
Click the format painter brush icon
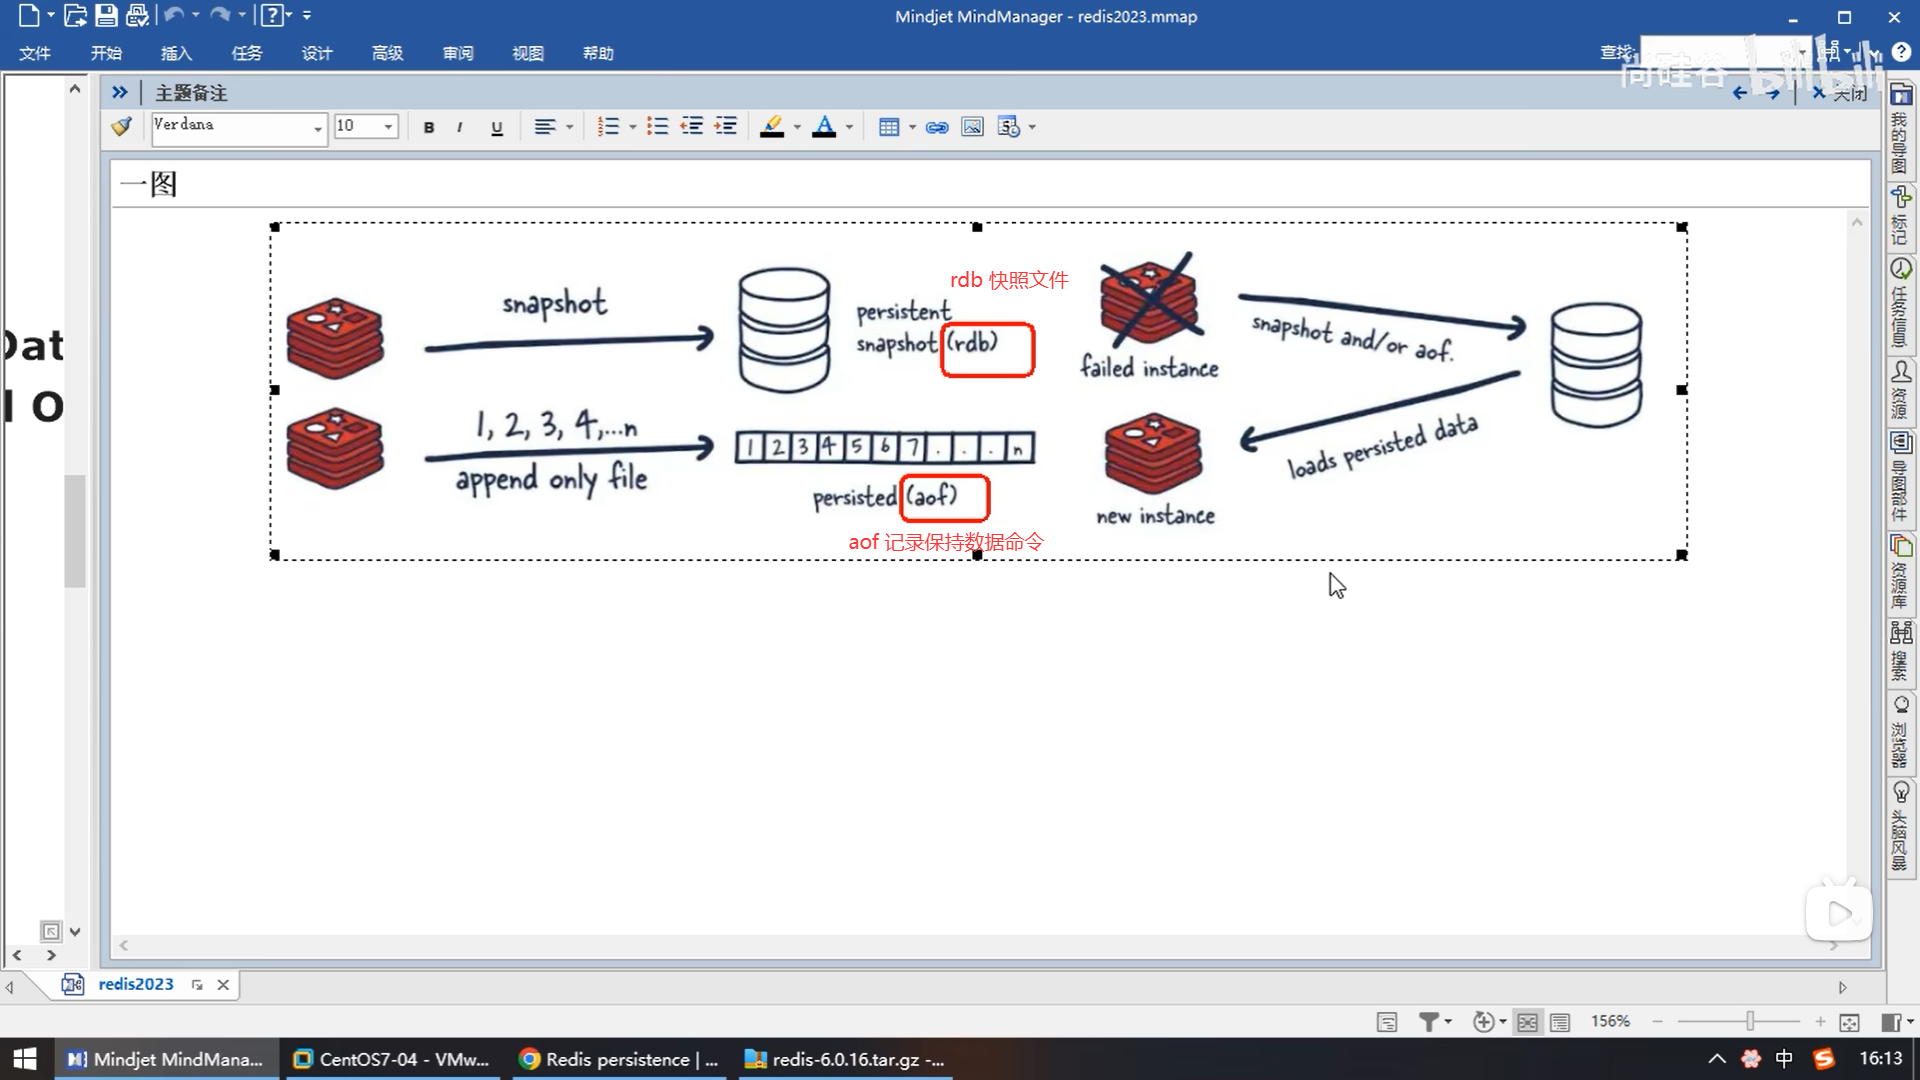tap(122, 127)
